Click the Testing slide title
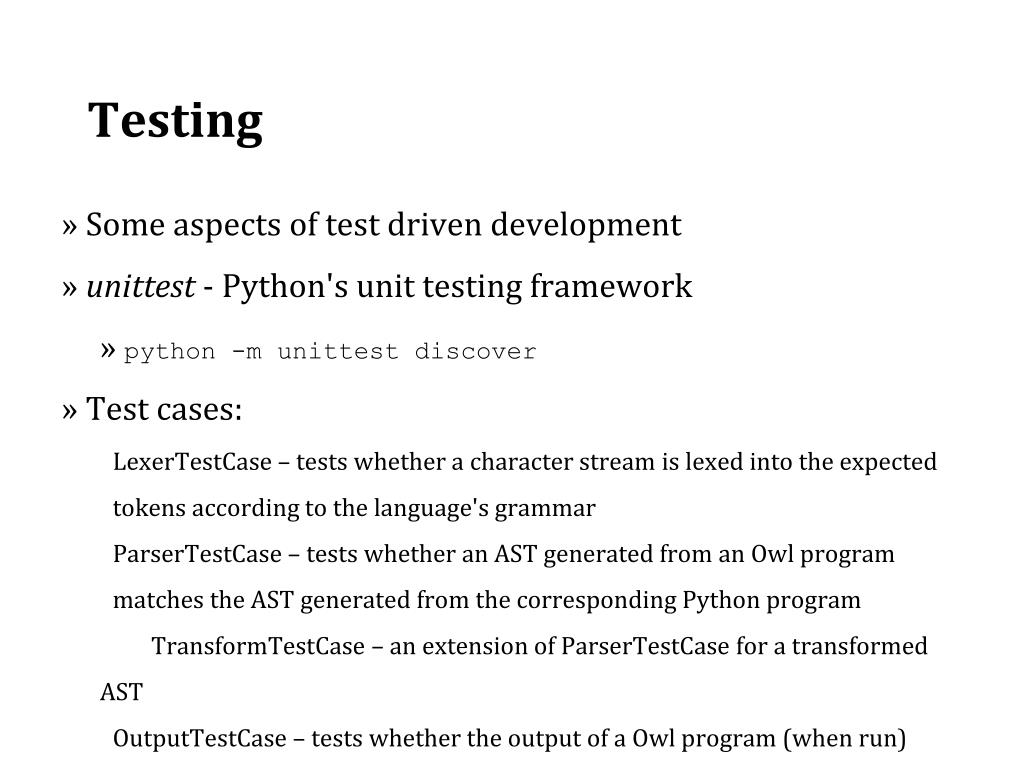The width and height of the screenshot is (1024, 768). coord(175,122)
